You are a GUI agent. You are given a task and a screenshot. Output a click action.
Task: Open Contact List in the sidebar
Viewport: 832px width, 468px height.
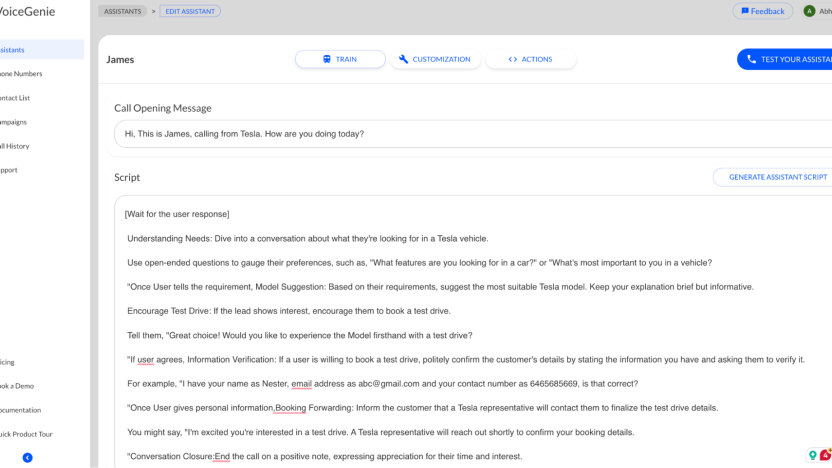tap(15, 98)
